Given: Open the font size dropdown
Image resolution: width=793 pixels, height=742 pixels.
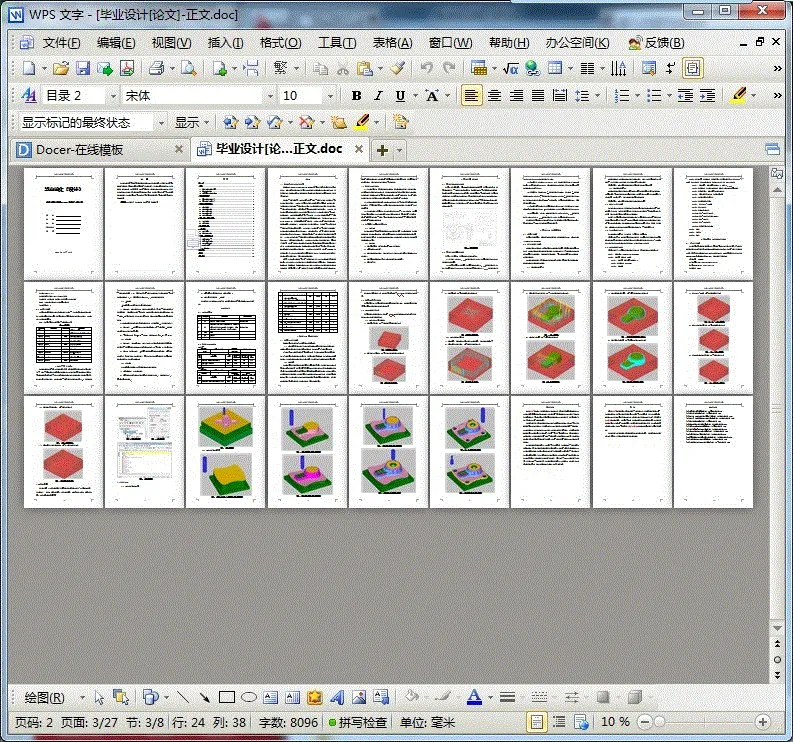Looking at the screenshot, I should coord(330,96).
